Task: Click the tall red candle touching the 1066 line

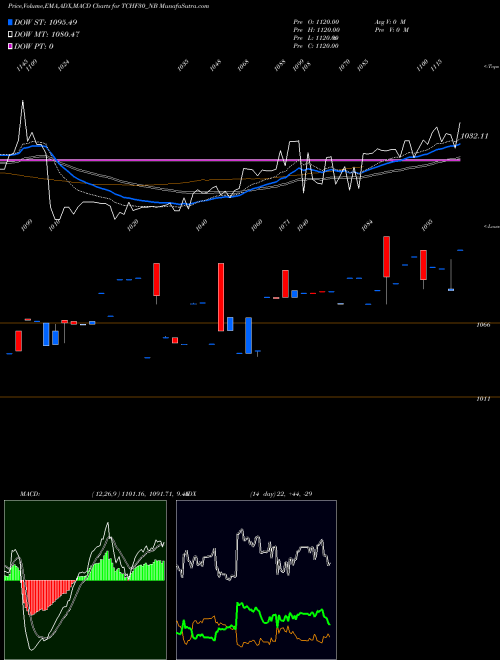Action: coord(221,297)
